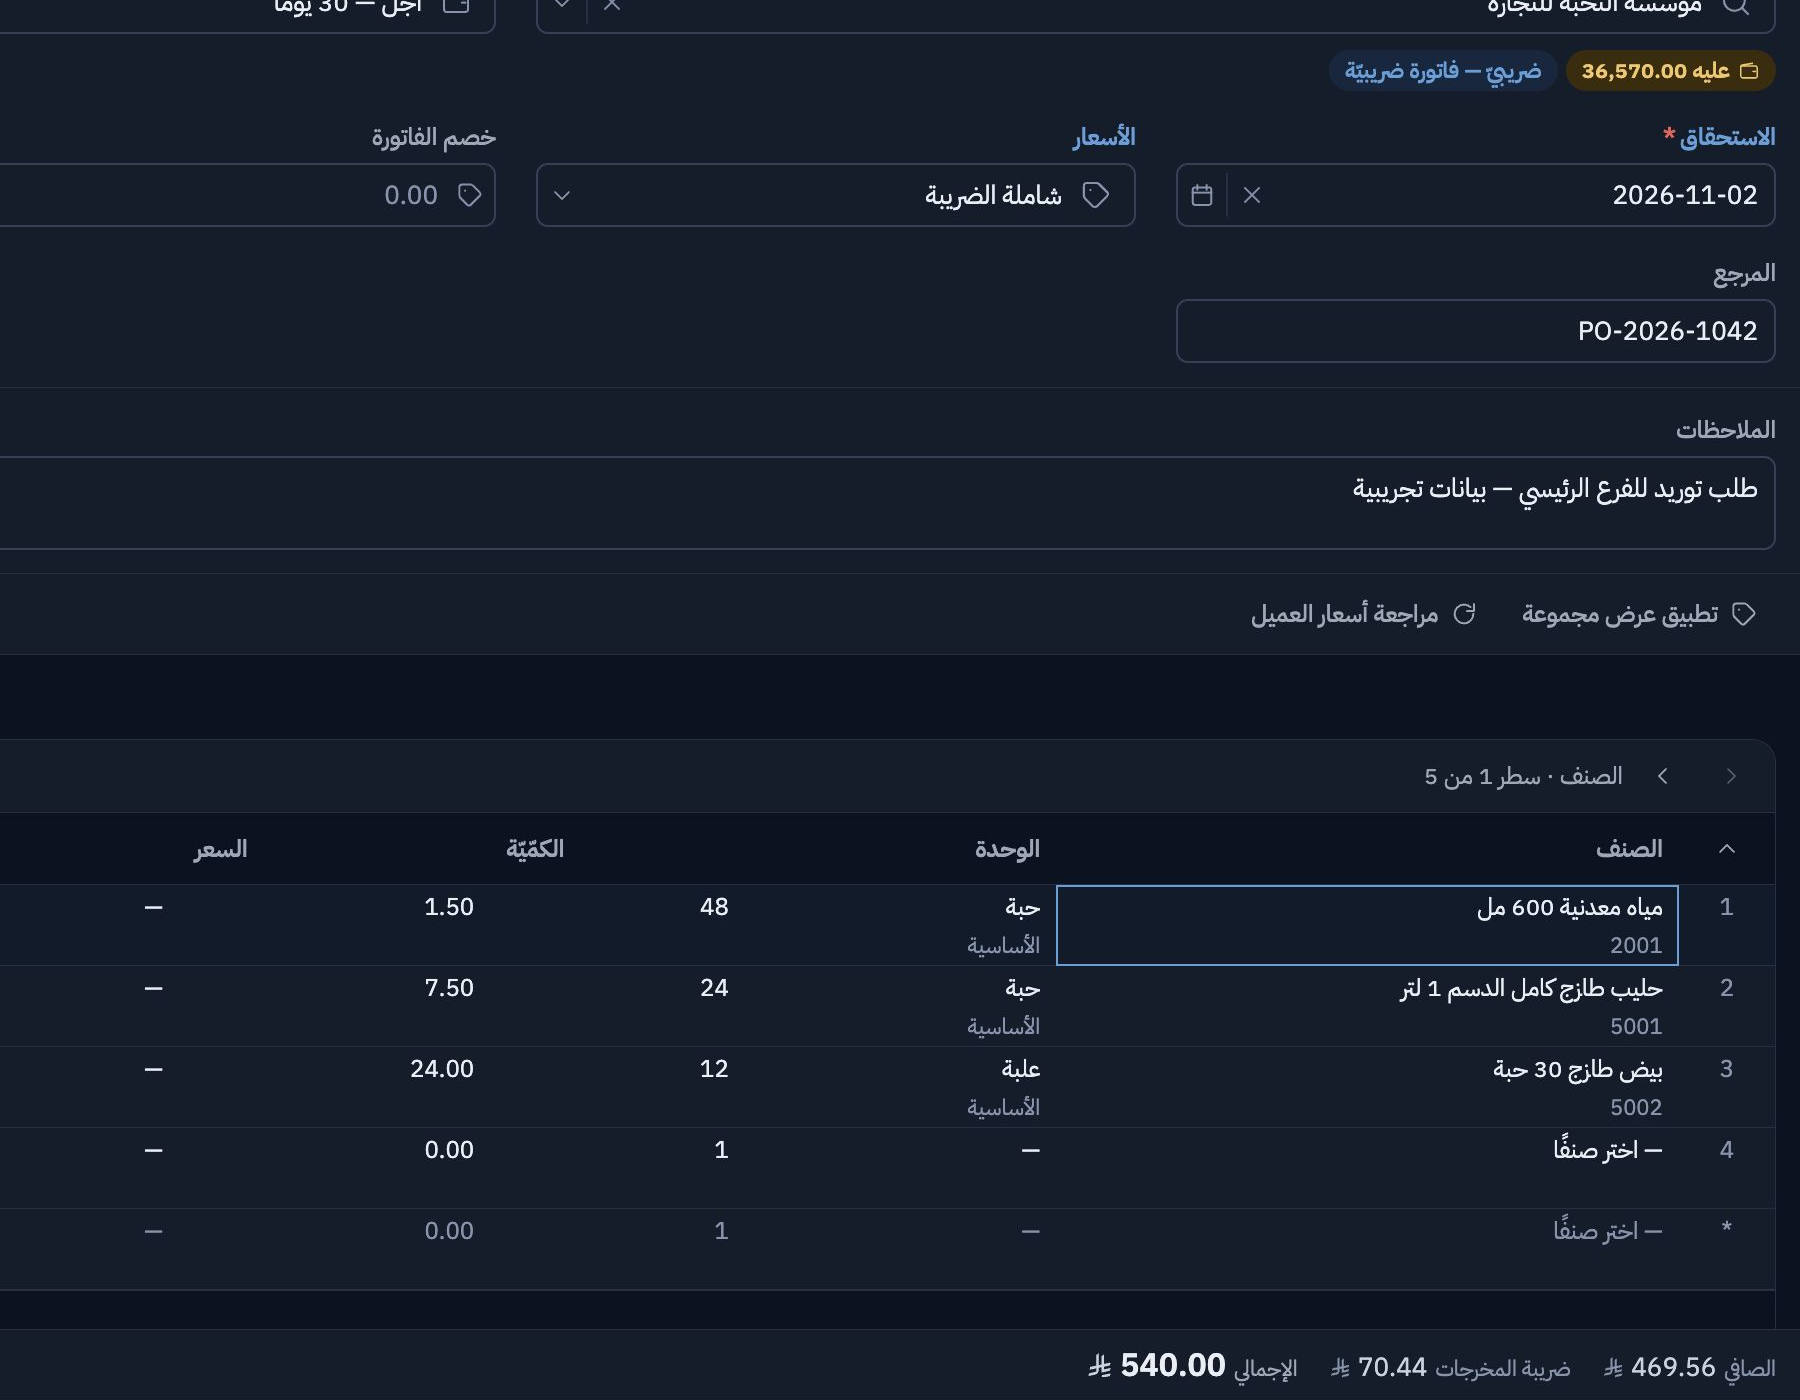This screenshot has height=1400, width=1800.
Task: Click the new row (*) اختر صنفًا placeholder
Action: [1367, 1249]
